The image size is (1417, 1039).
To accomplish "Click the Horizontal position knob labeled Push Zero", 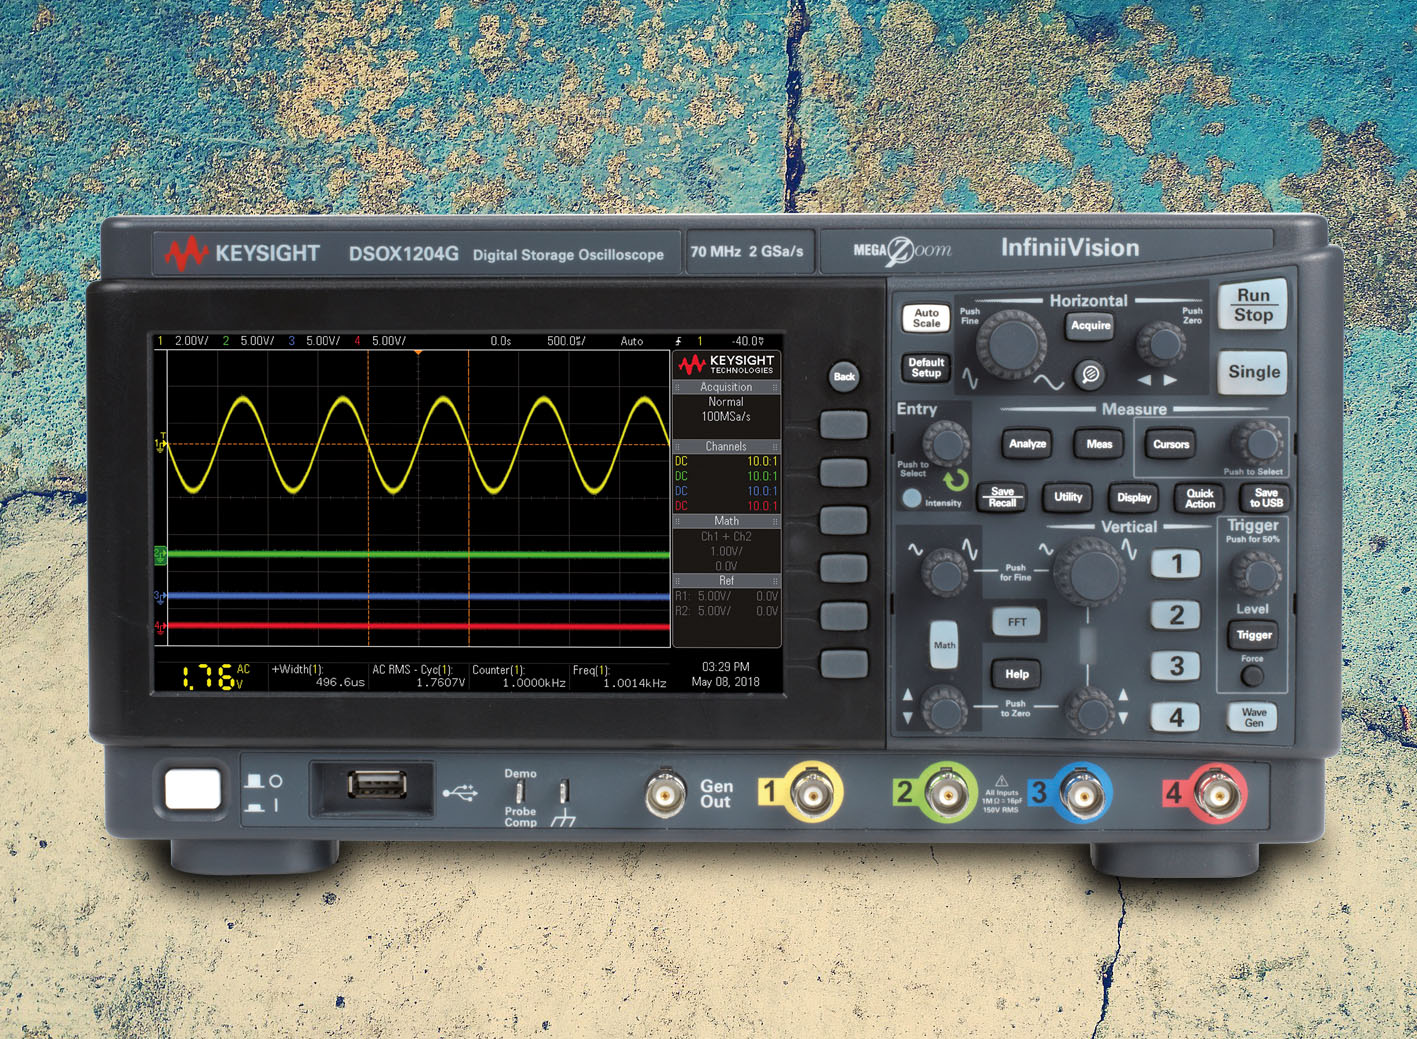I will [x=1161, y=344].
